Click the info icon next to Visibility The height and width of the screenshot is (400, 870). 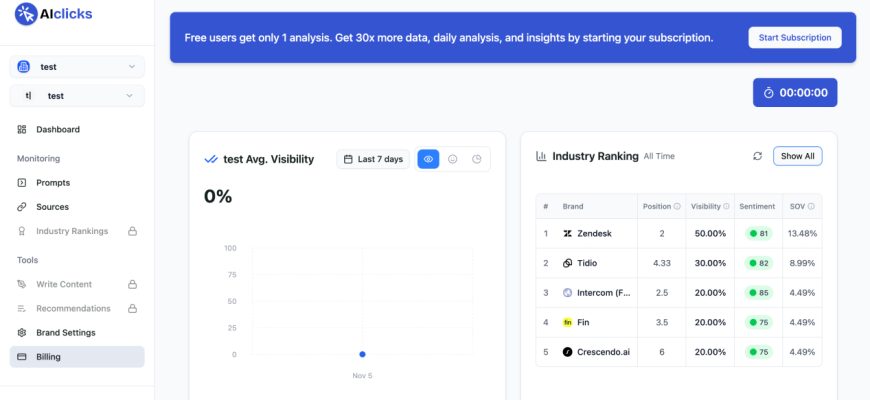[x=726, y=207]
